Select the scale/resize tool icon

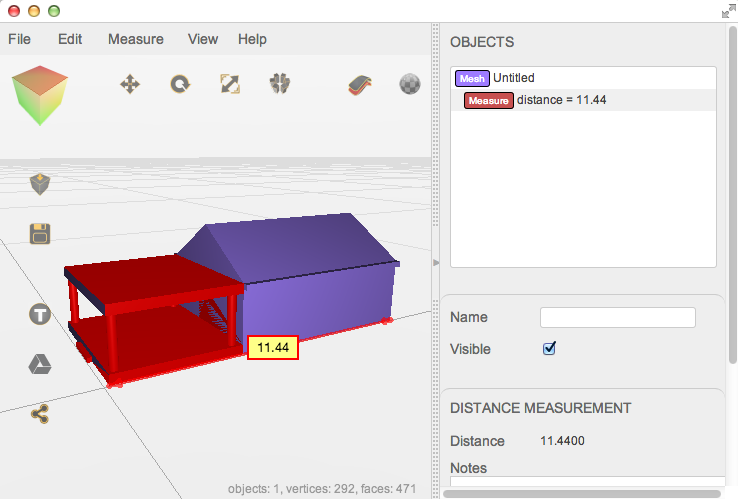(x=230, y=84)
